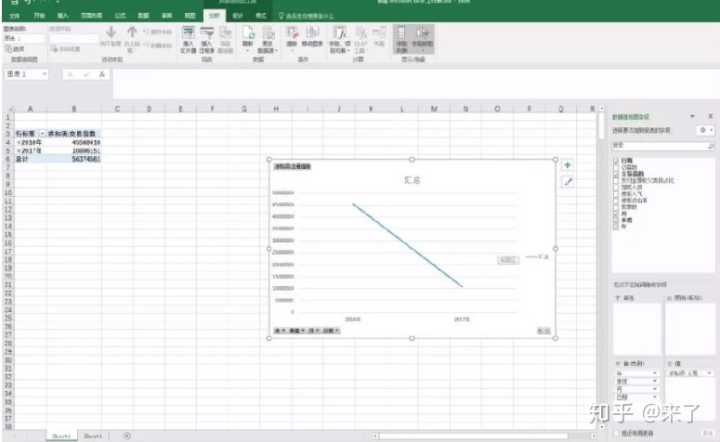Toggle the first field checkbox in field list
Viewport: 720px width, 442px height.
(x=616, y=159)
